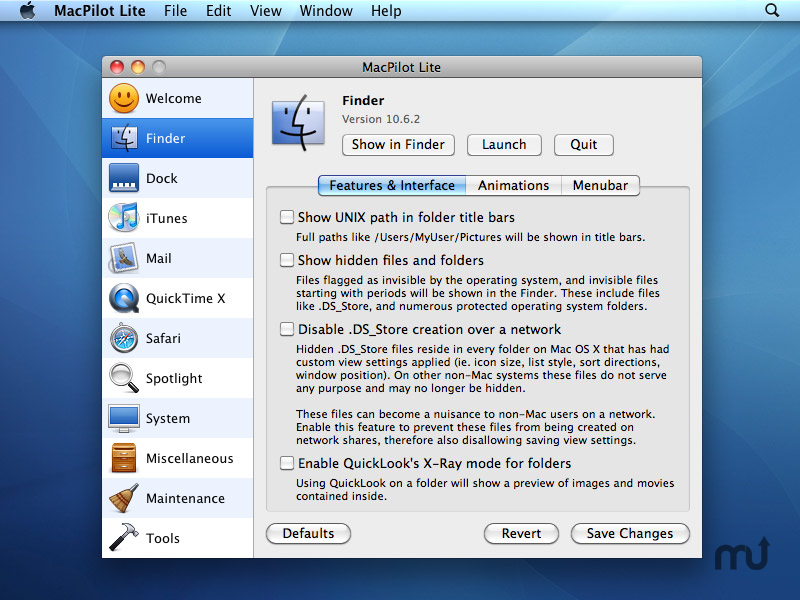Choose the iTunes CD icon
The image size is (800, 600).
(123, 218)
